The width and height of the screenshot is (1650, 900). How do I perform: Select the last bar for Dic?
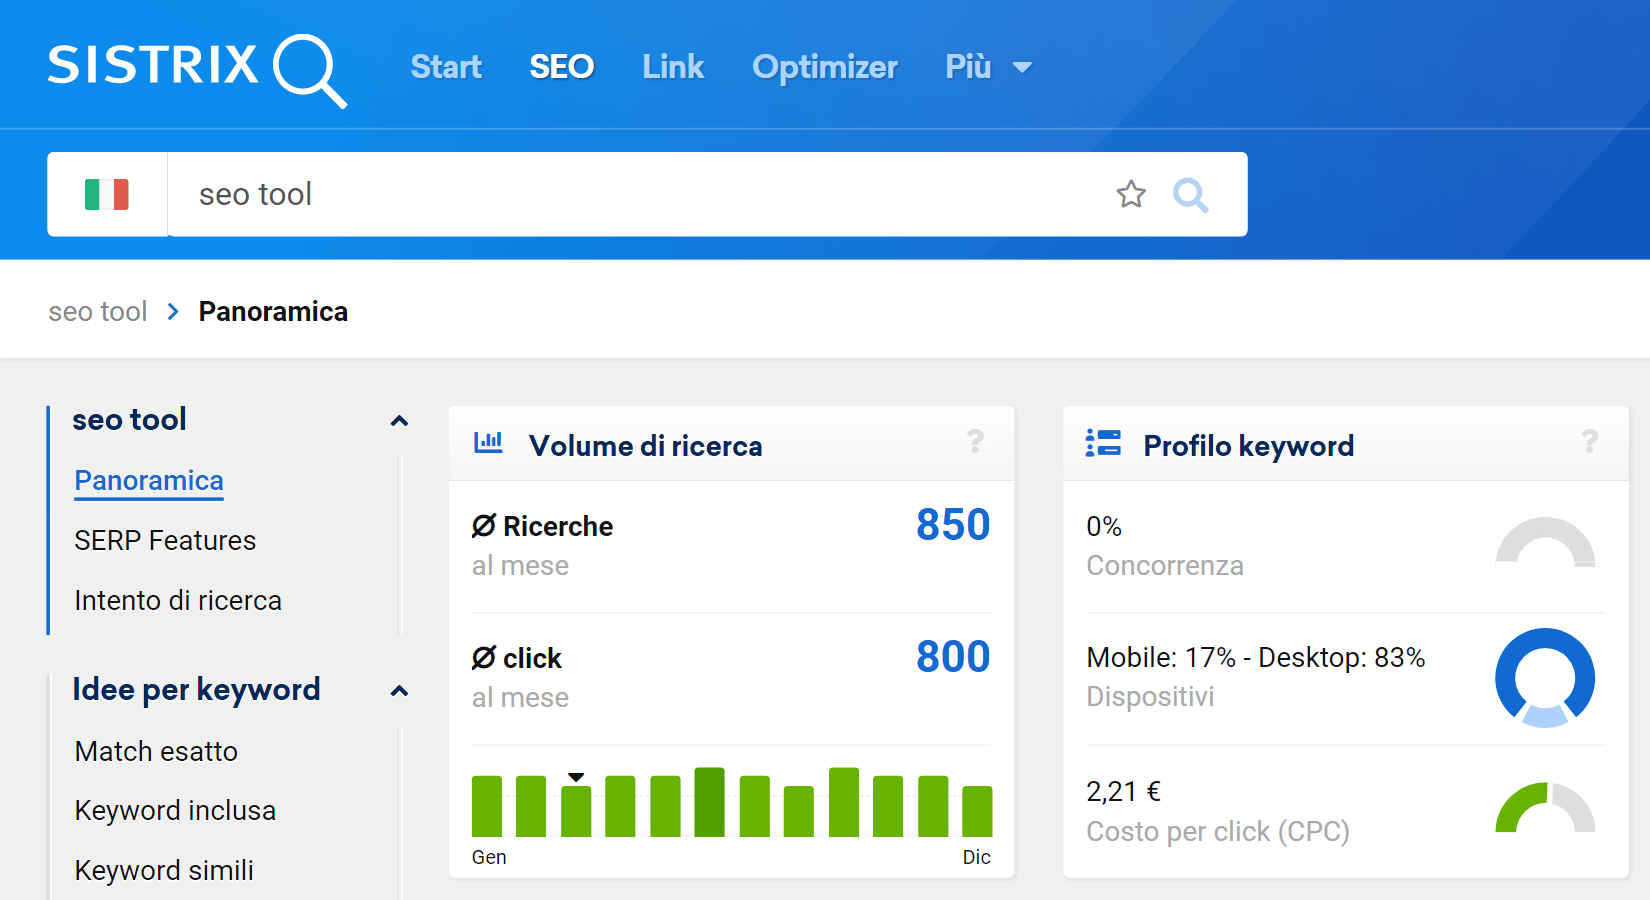pyautogui.click(x=977, y=811)
